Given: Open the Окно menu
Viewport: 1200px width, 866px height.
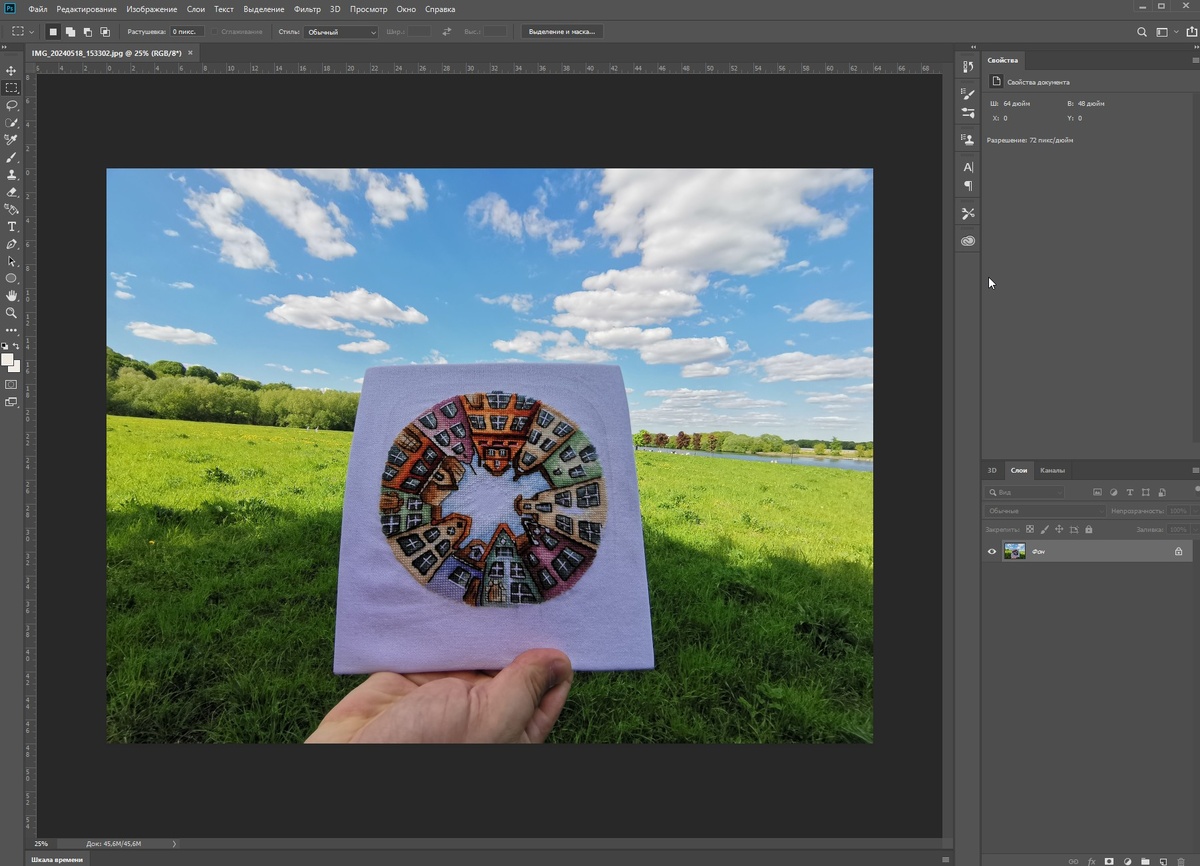Looking at the screenshot, I should tap(406, 9).
